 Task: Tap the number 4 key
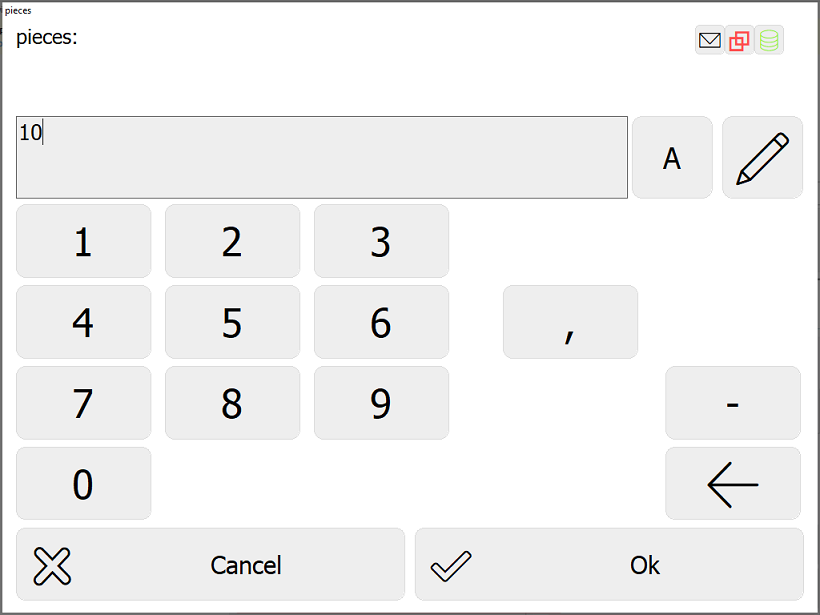84,322
